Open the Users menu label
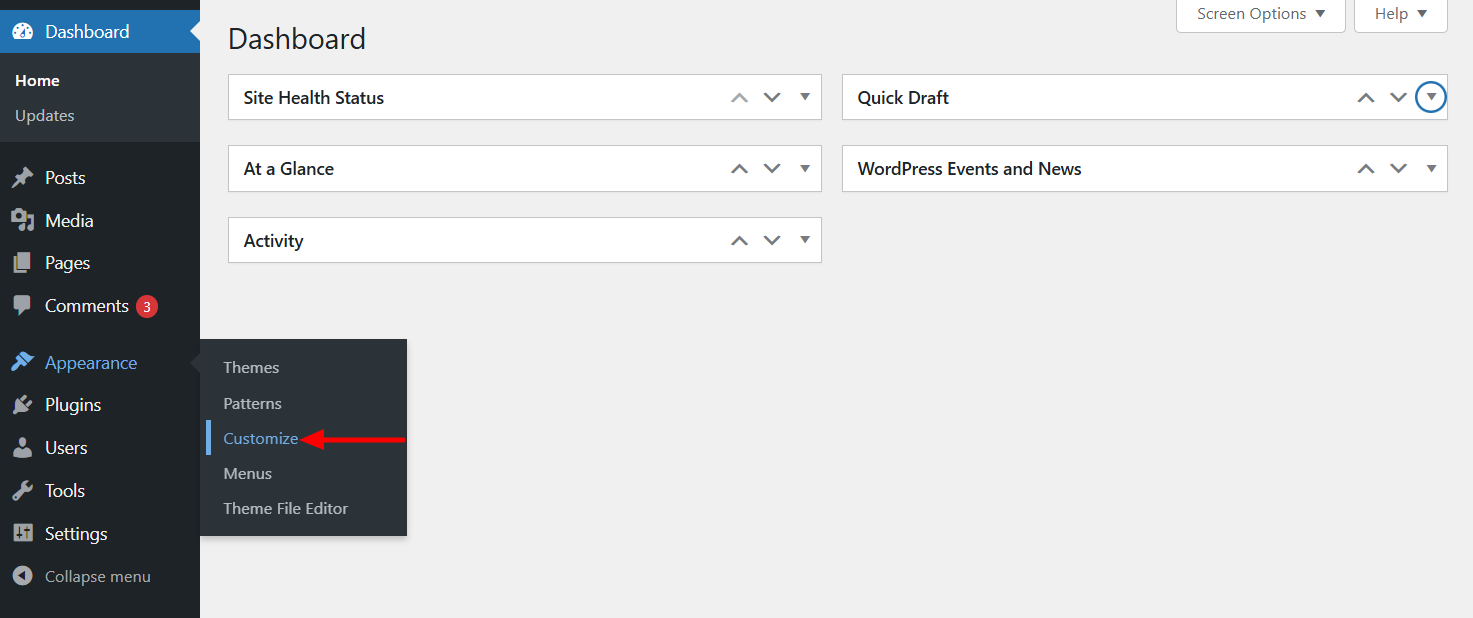Image resolution: width=1473 pixels, height=618 pixels. pyautogui.click(x=66, y=448)
